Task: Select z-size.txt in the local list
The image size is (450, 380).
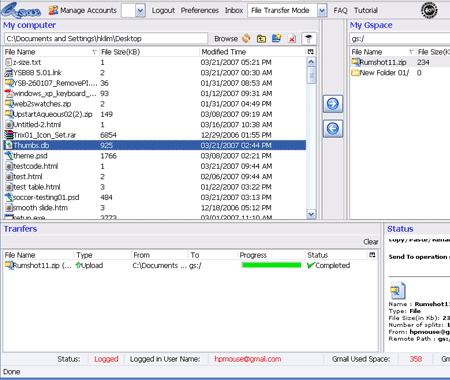Action: click(155, 62)
